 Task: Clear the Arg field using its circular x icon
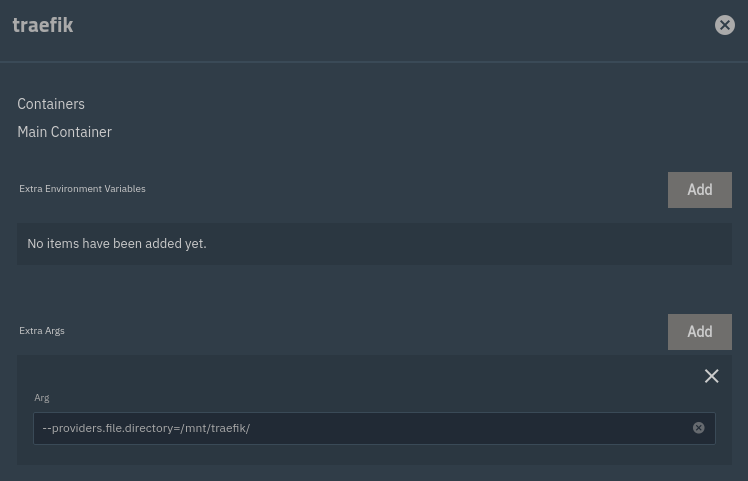tap(699, 428)
